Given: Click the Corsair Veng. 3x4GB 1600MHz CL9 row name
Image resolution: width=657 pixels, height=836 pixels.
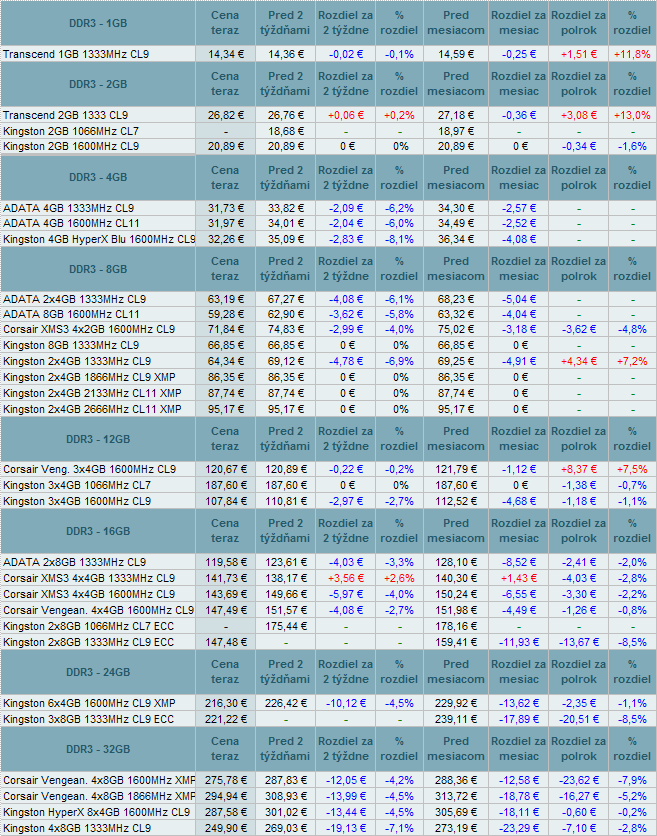Looking at the screenshot, I should [x=89, y=469].
